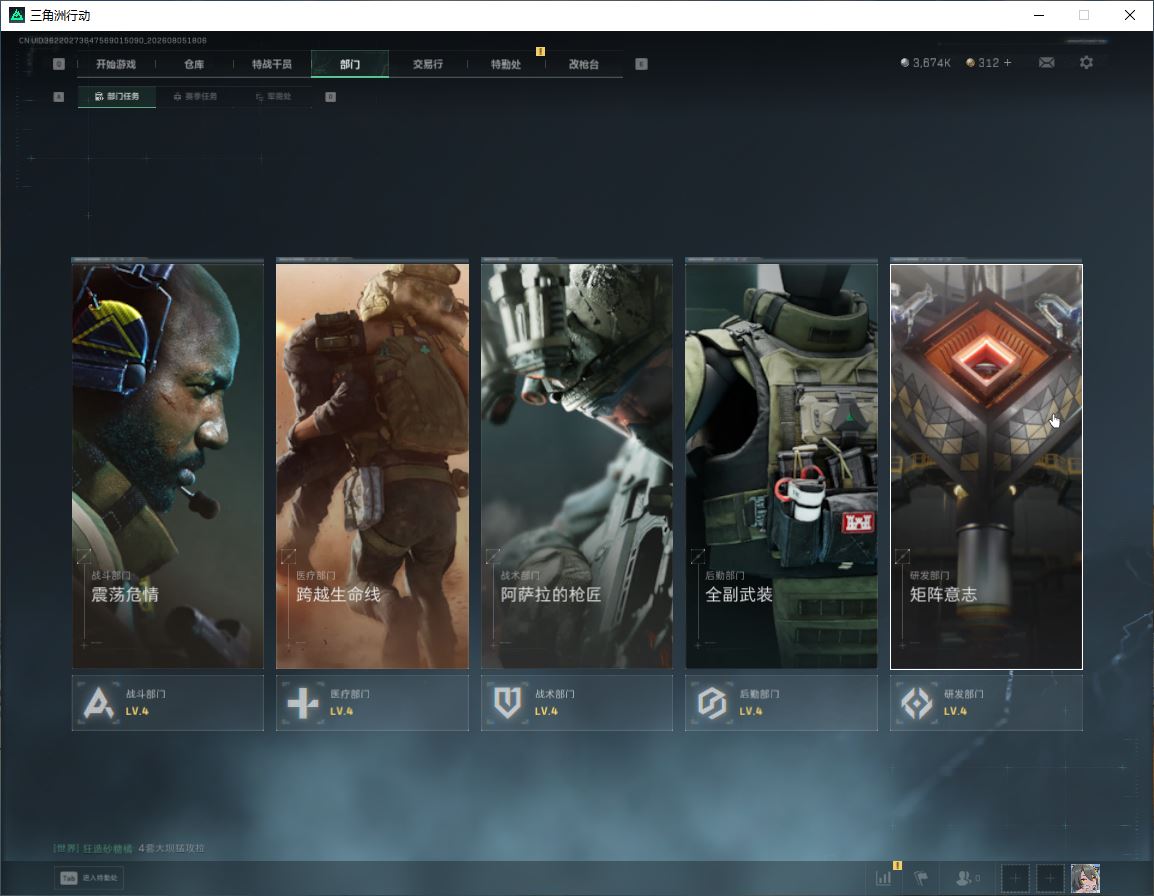1154x896 pixels.
Task: Click the 研发部门 level label
Action: (x=955, y=711)
